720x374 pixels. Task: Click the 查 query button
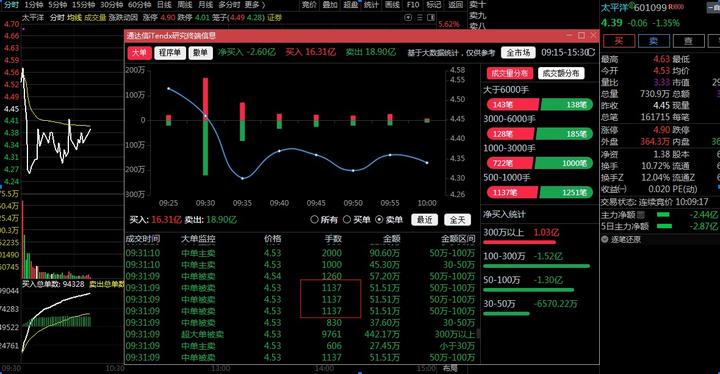[688, 41]
